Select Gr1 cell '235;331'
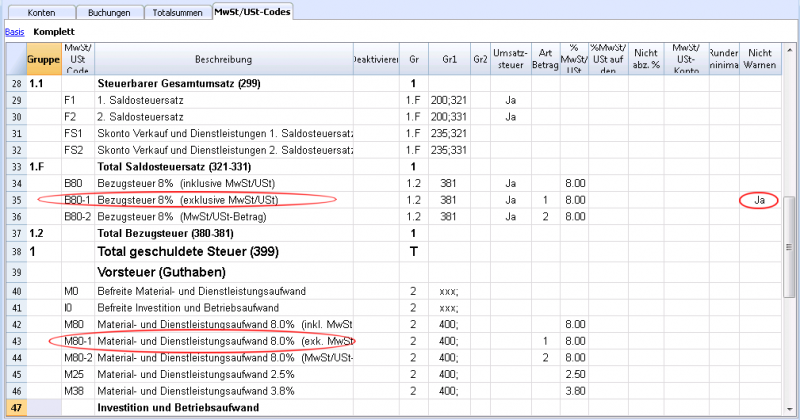The image size is (800, 420). click(x=449, y=150)
